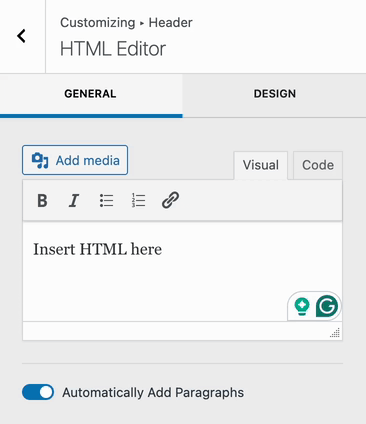The height and width of the screenshot is (424, 366).
Task: Select the Visual editor tab
Action: (x=261, y=165)
